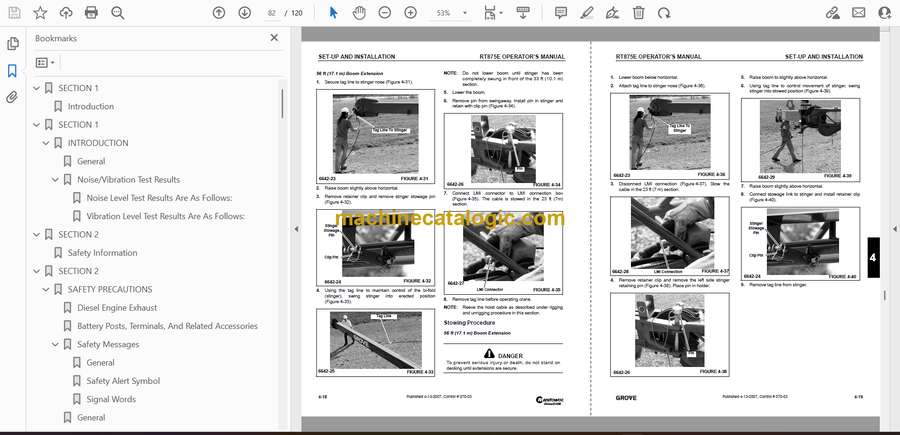
Task: Click the upload to cloud icon
Action: coord(66,13)
